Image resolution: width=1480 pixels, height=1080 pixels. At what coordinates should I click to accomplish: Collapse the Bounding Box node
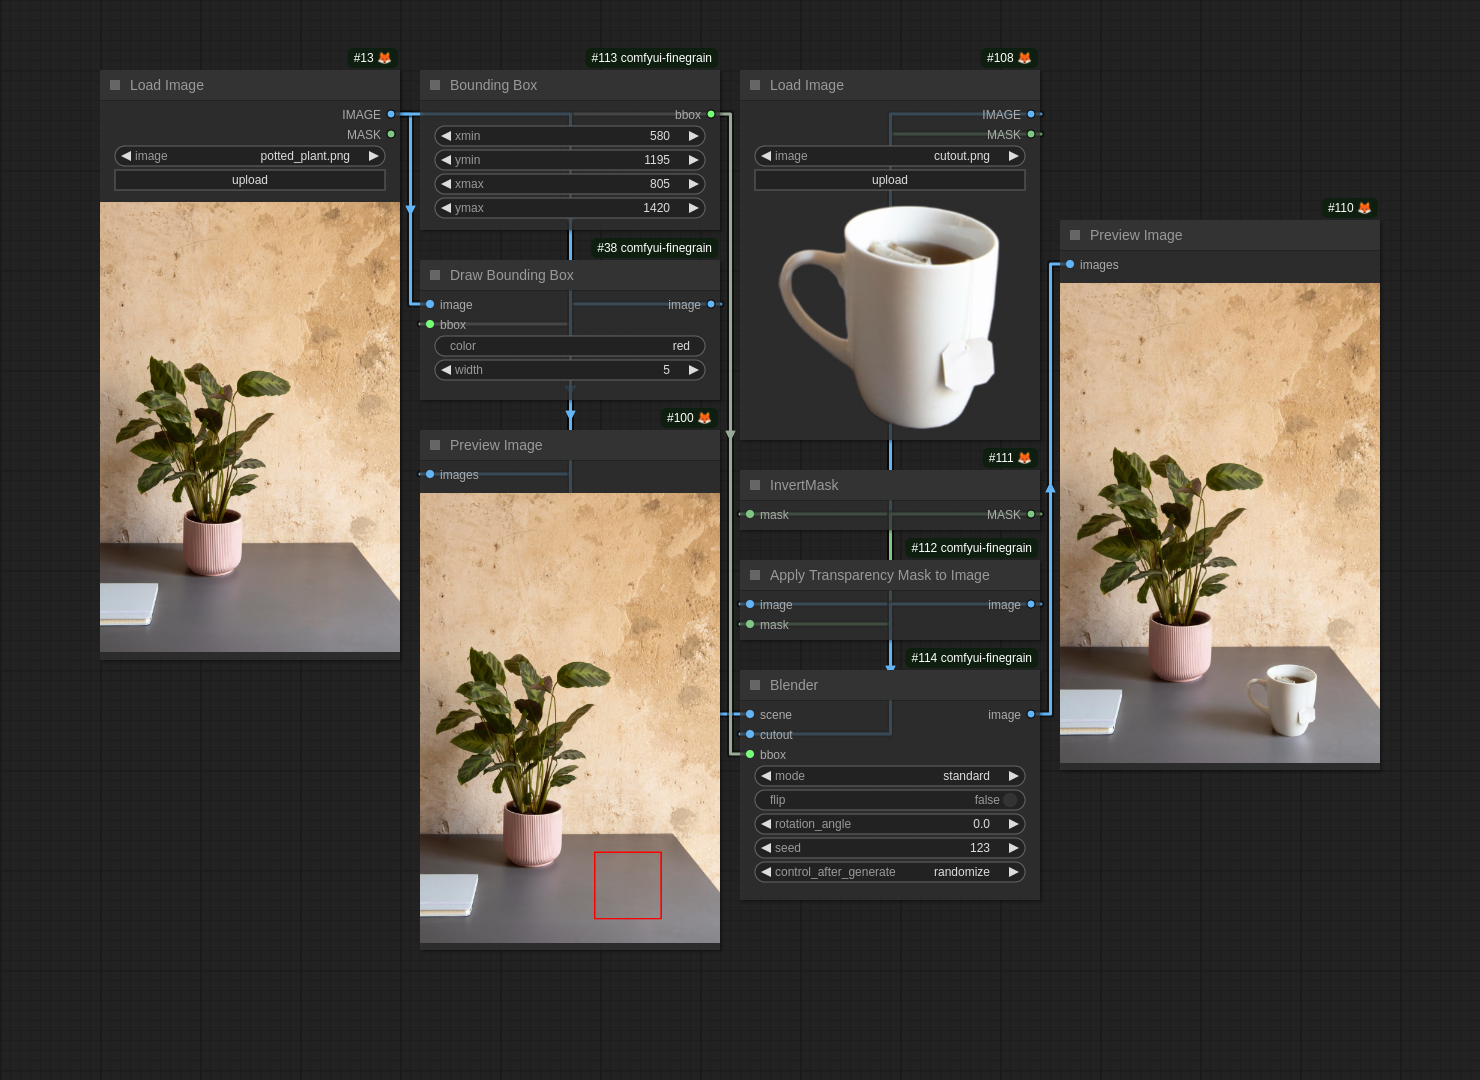(435, 85)
